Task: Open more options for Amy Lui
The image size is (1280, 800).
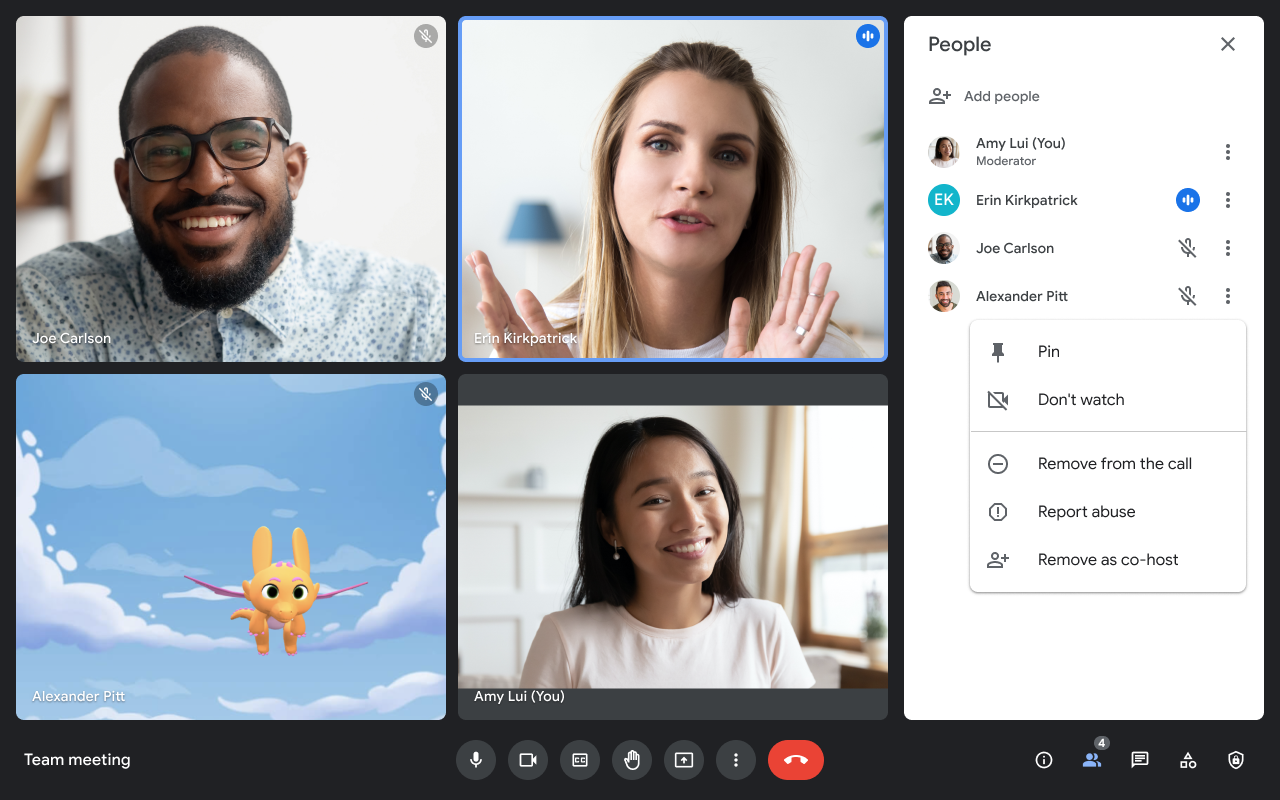Action: (1228, 151)
